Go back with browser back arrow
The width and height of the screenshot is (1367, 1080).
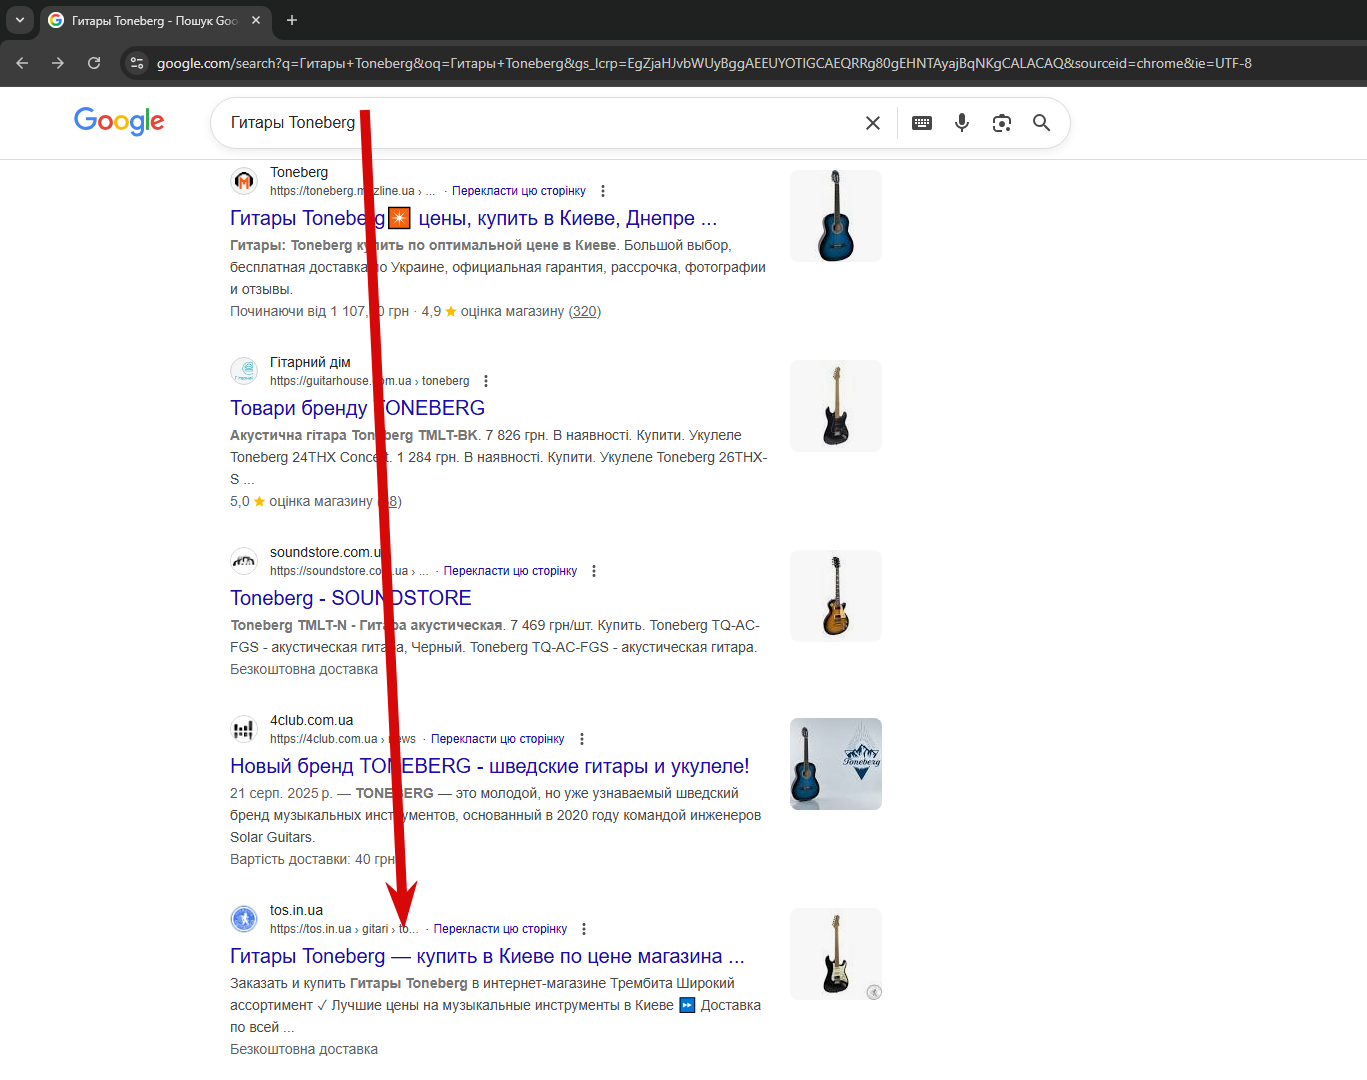(22, 63)
